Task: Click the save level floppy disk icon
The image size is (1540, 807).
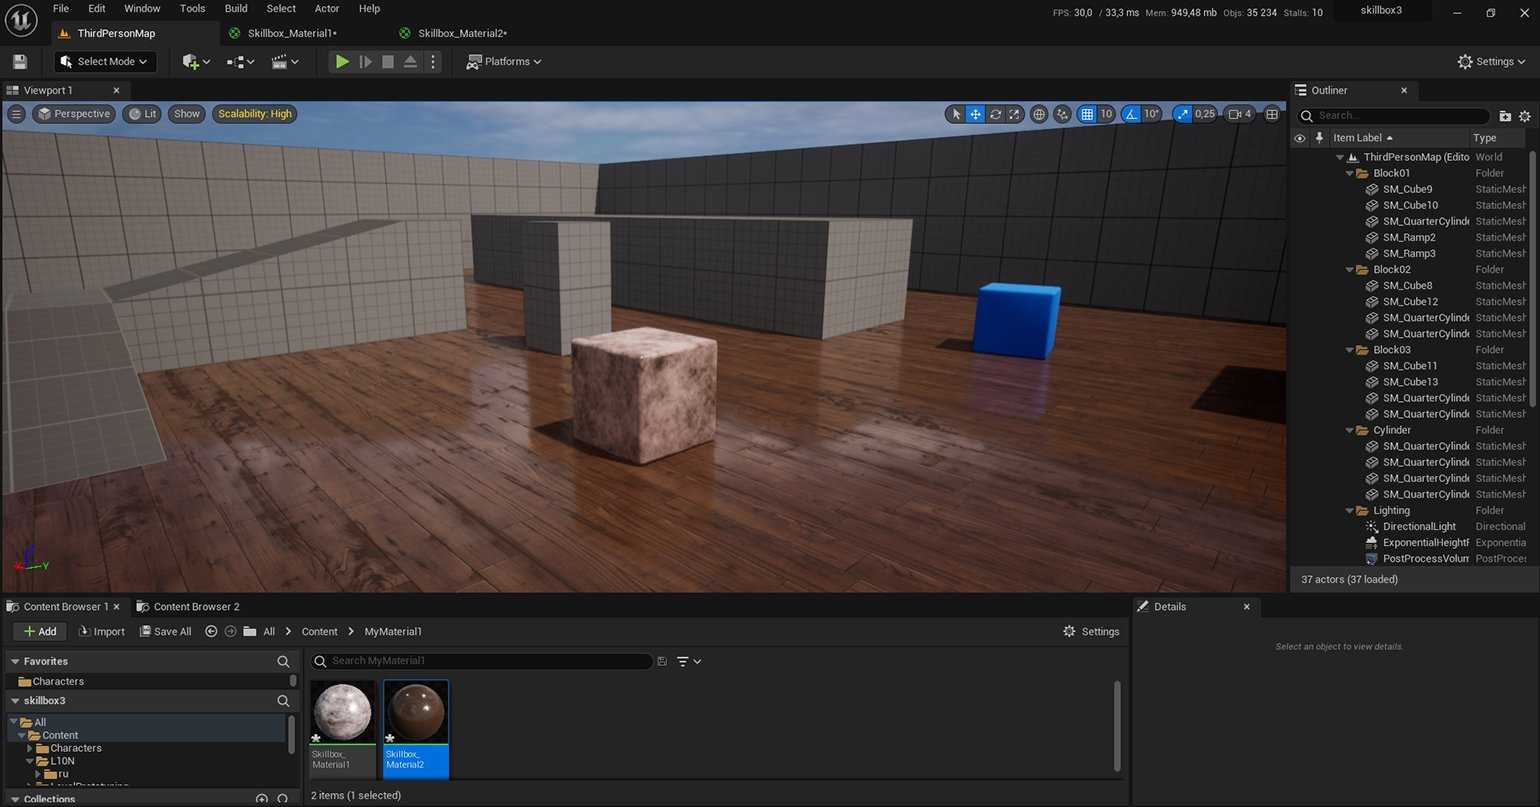Action: click(20, 62)
